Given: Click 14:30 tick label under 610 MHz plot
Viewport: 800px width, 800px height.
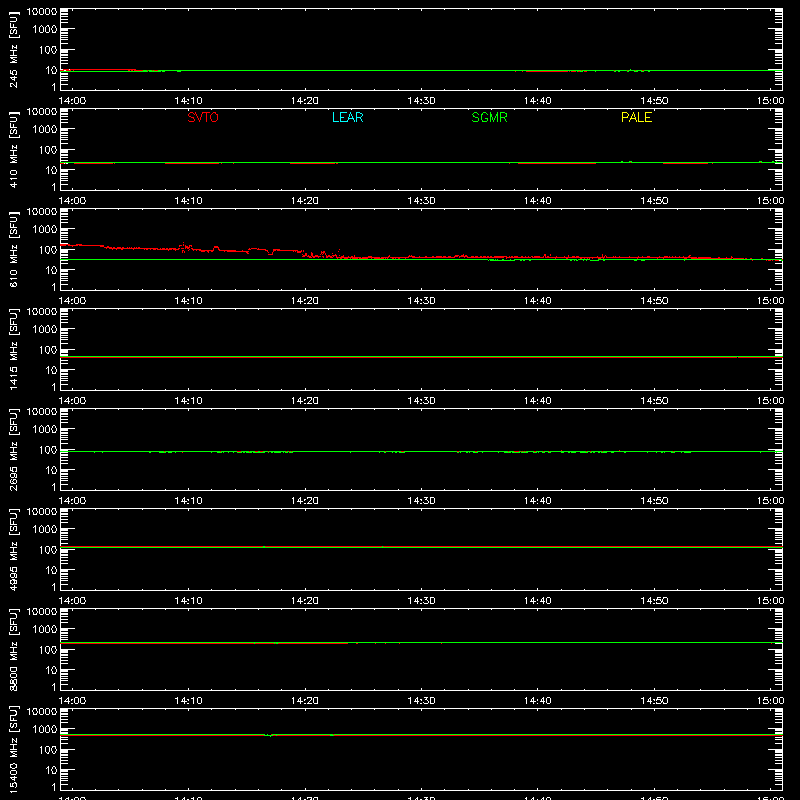Looking at the screenshot, I should pos(421,301).
